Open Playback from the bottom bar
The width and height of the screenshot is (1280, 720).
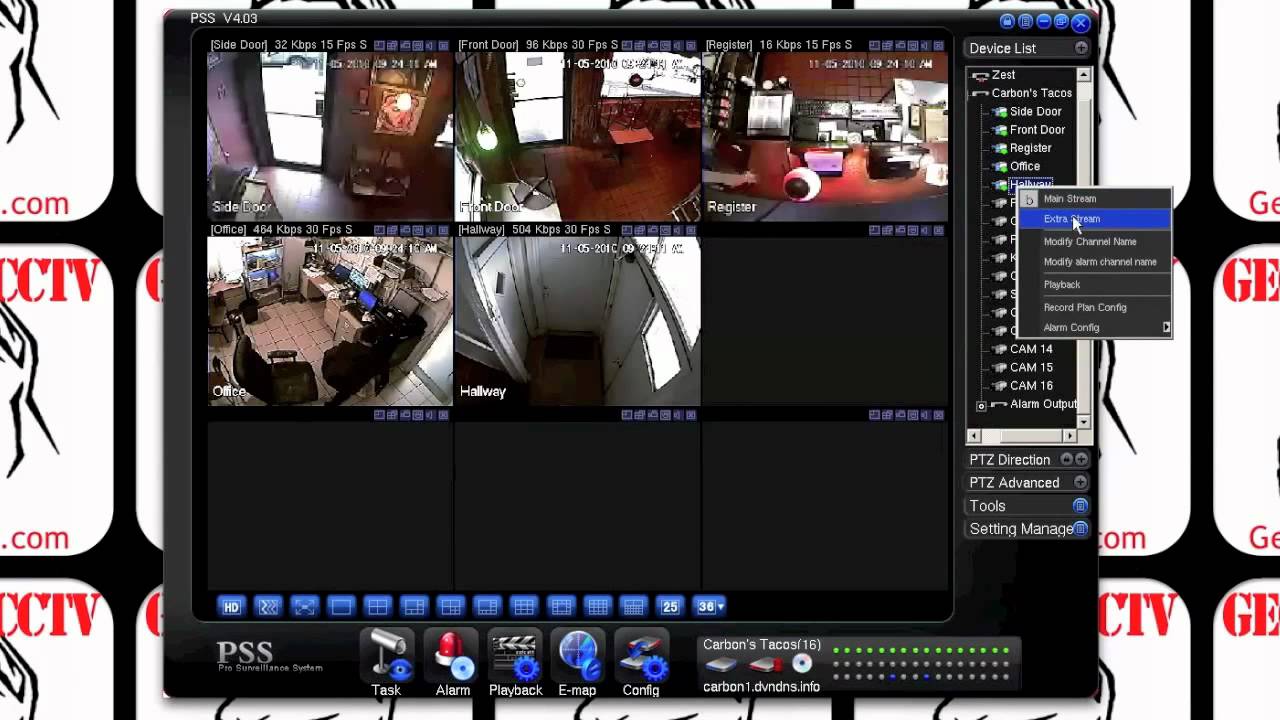pyautogui.click(x=516, y=663)
